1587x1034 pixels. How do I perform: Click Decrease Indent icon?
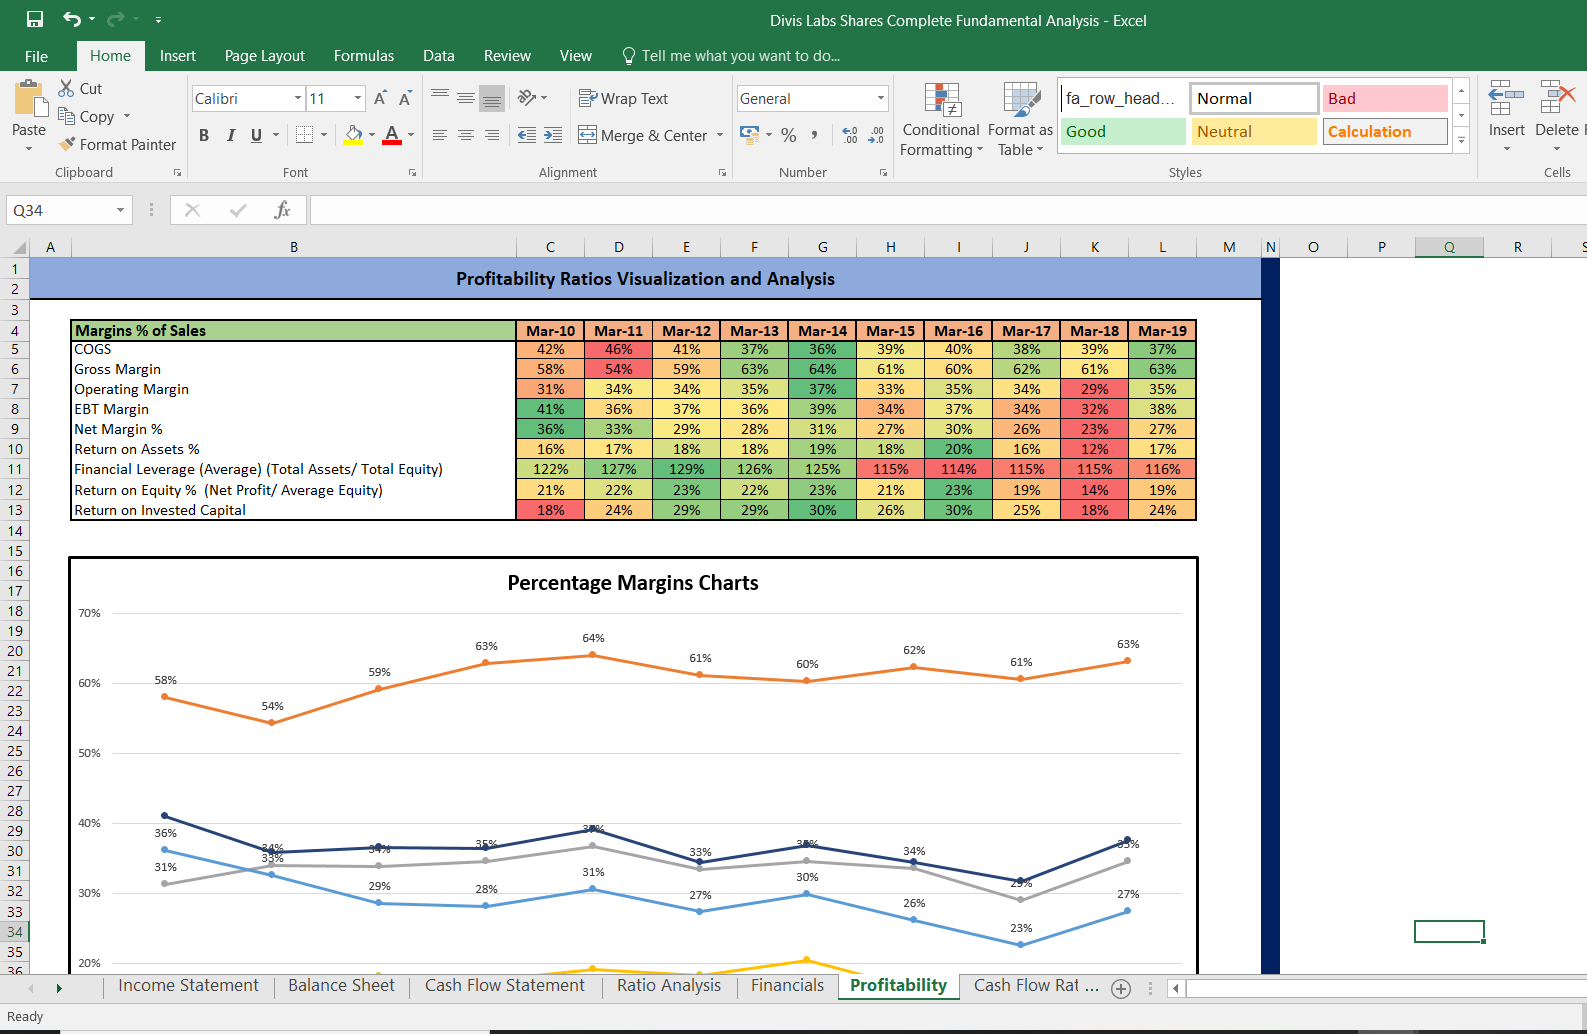527,135
